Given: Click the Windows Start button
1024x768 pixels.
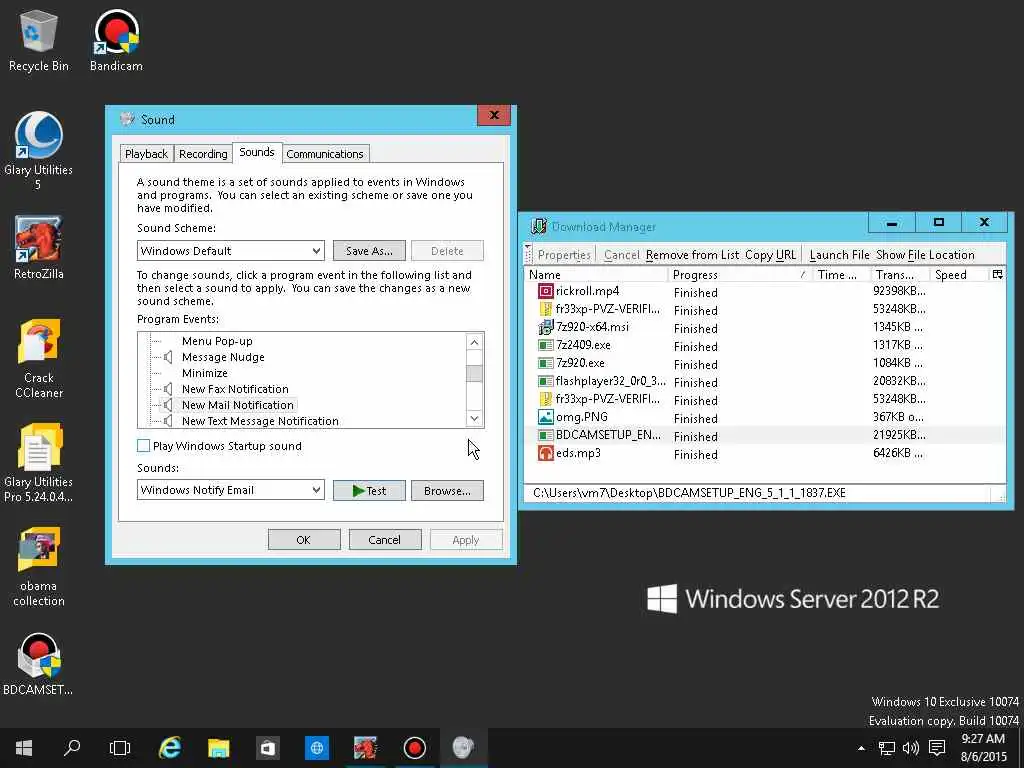Looking at the screenshot, I should click(x=24, y=748).
